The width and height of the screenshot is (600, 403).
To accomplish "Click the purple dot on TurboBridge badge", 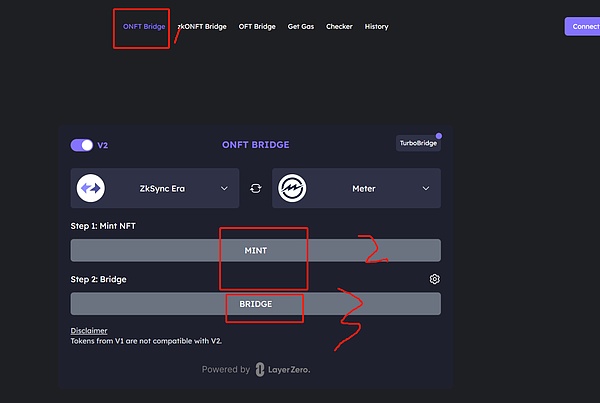I will coord(439,135).
